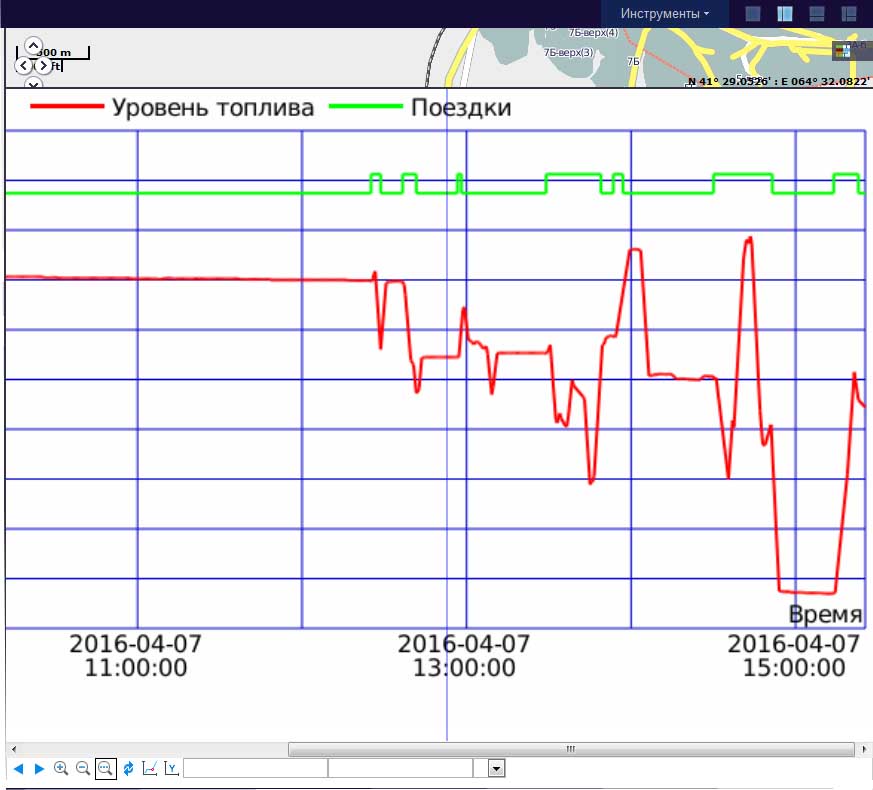Pan the map up with arrow button

pyautogui.click(x=33, y=47)
